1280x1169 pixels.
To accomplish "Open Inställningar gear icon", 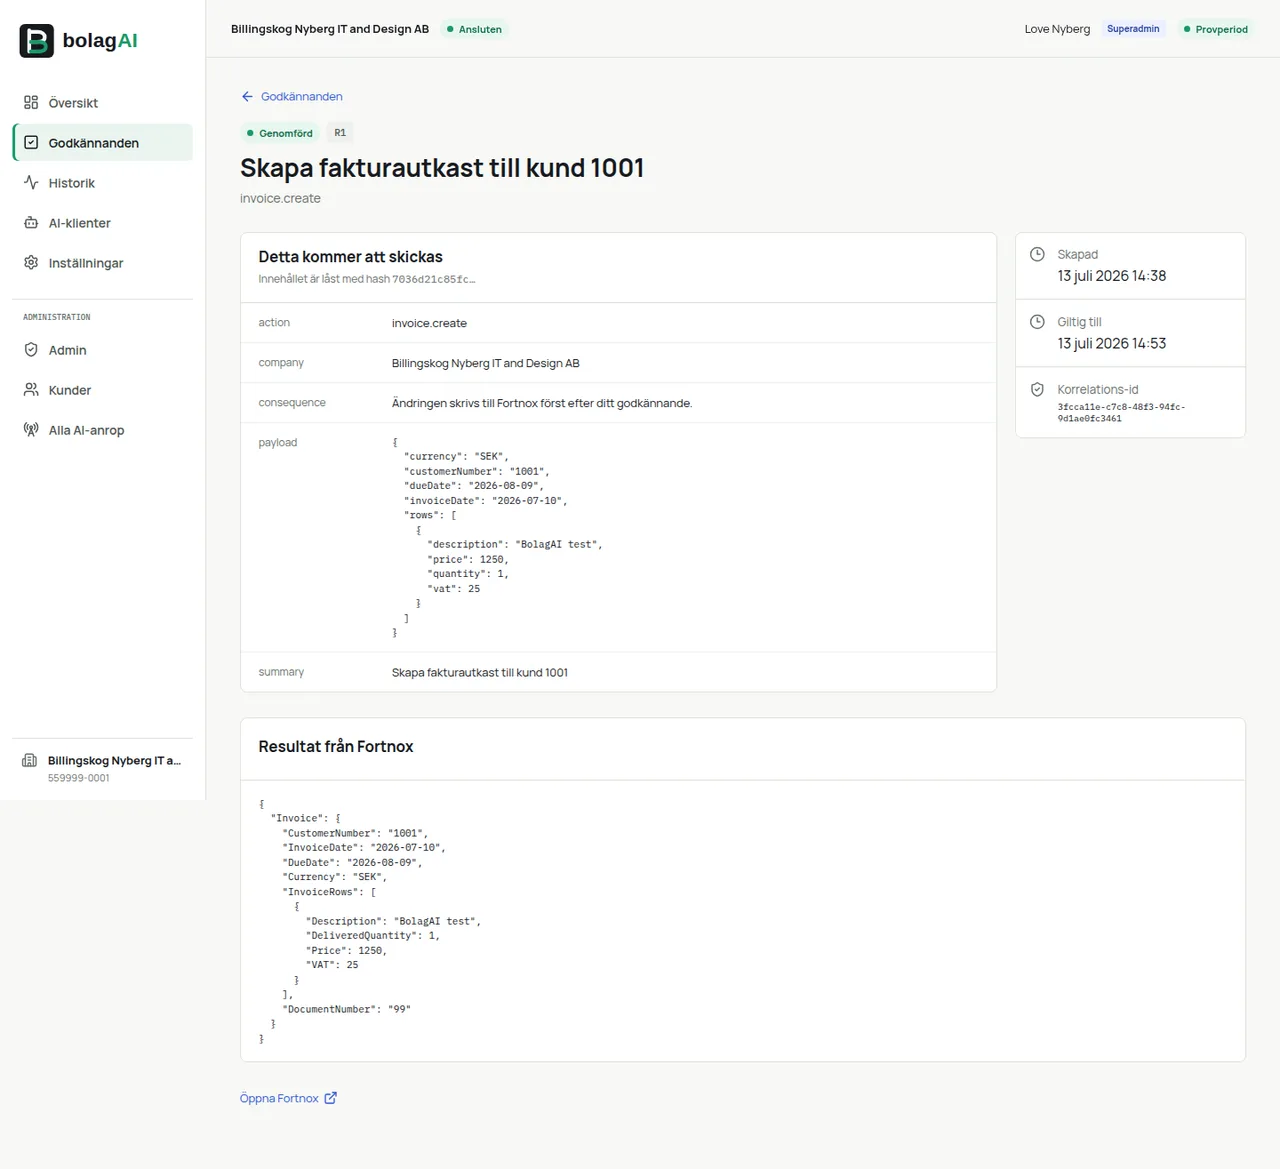I will click(31, 263).
